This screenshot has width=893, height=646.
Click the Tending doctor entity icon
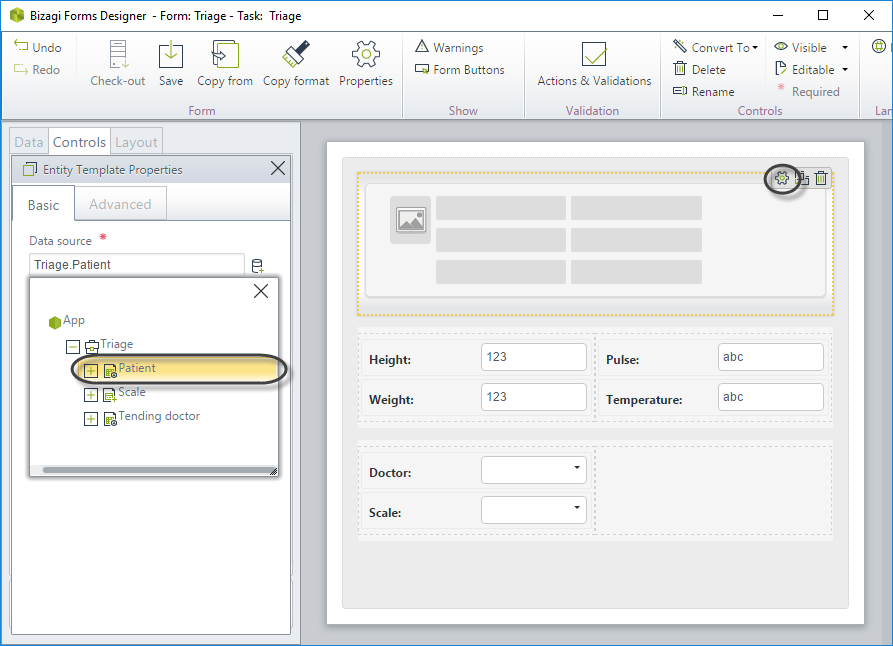click(110, 419)
